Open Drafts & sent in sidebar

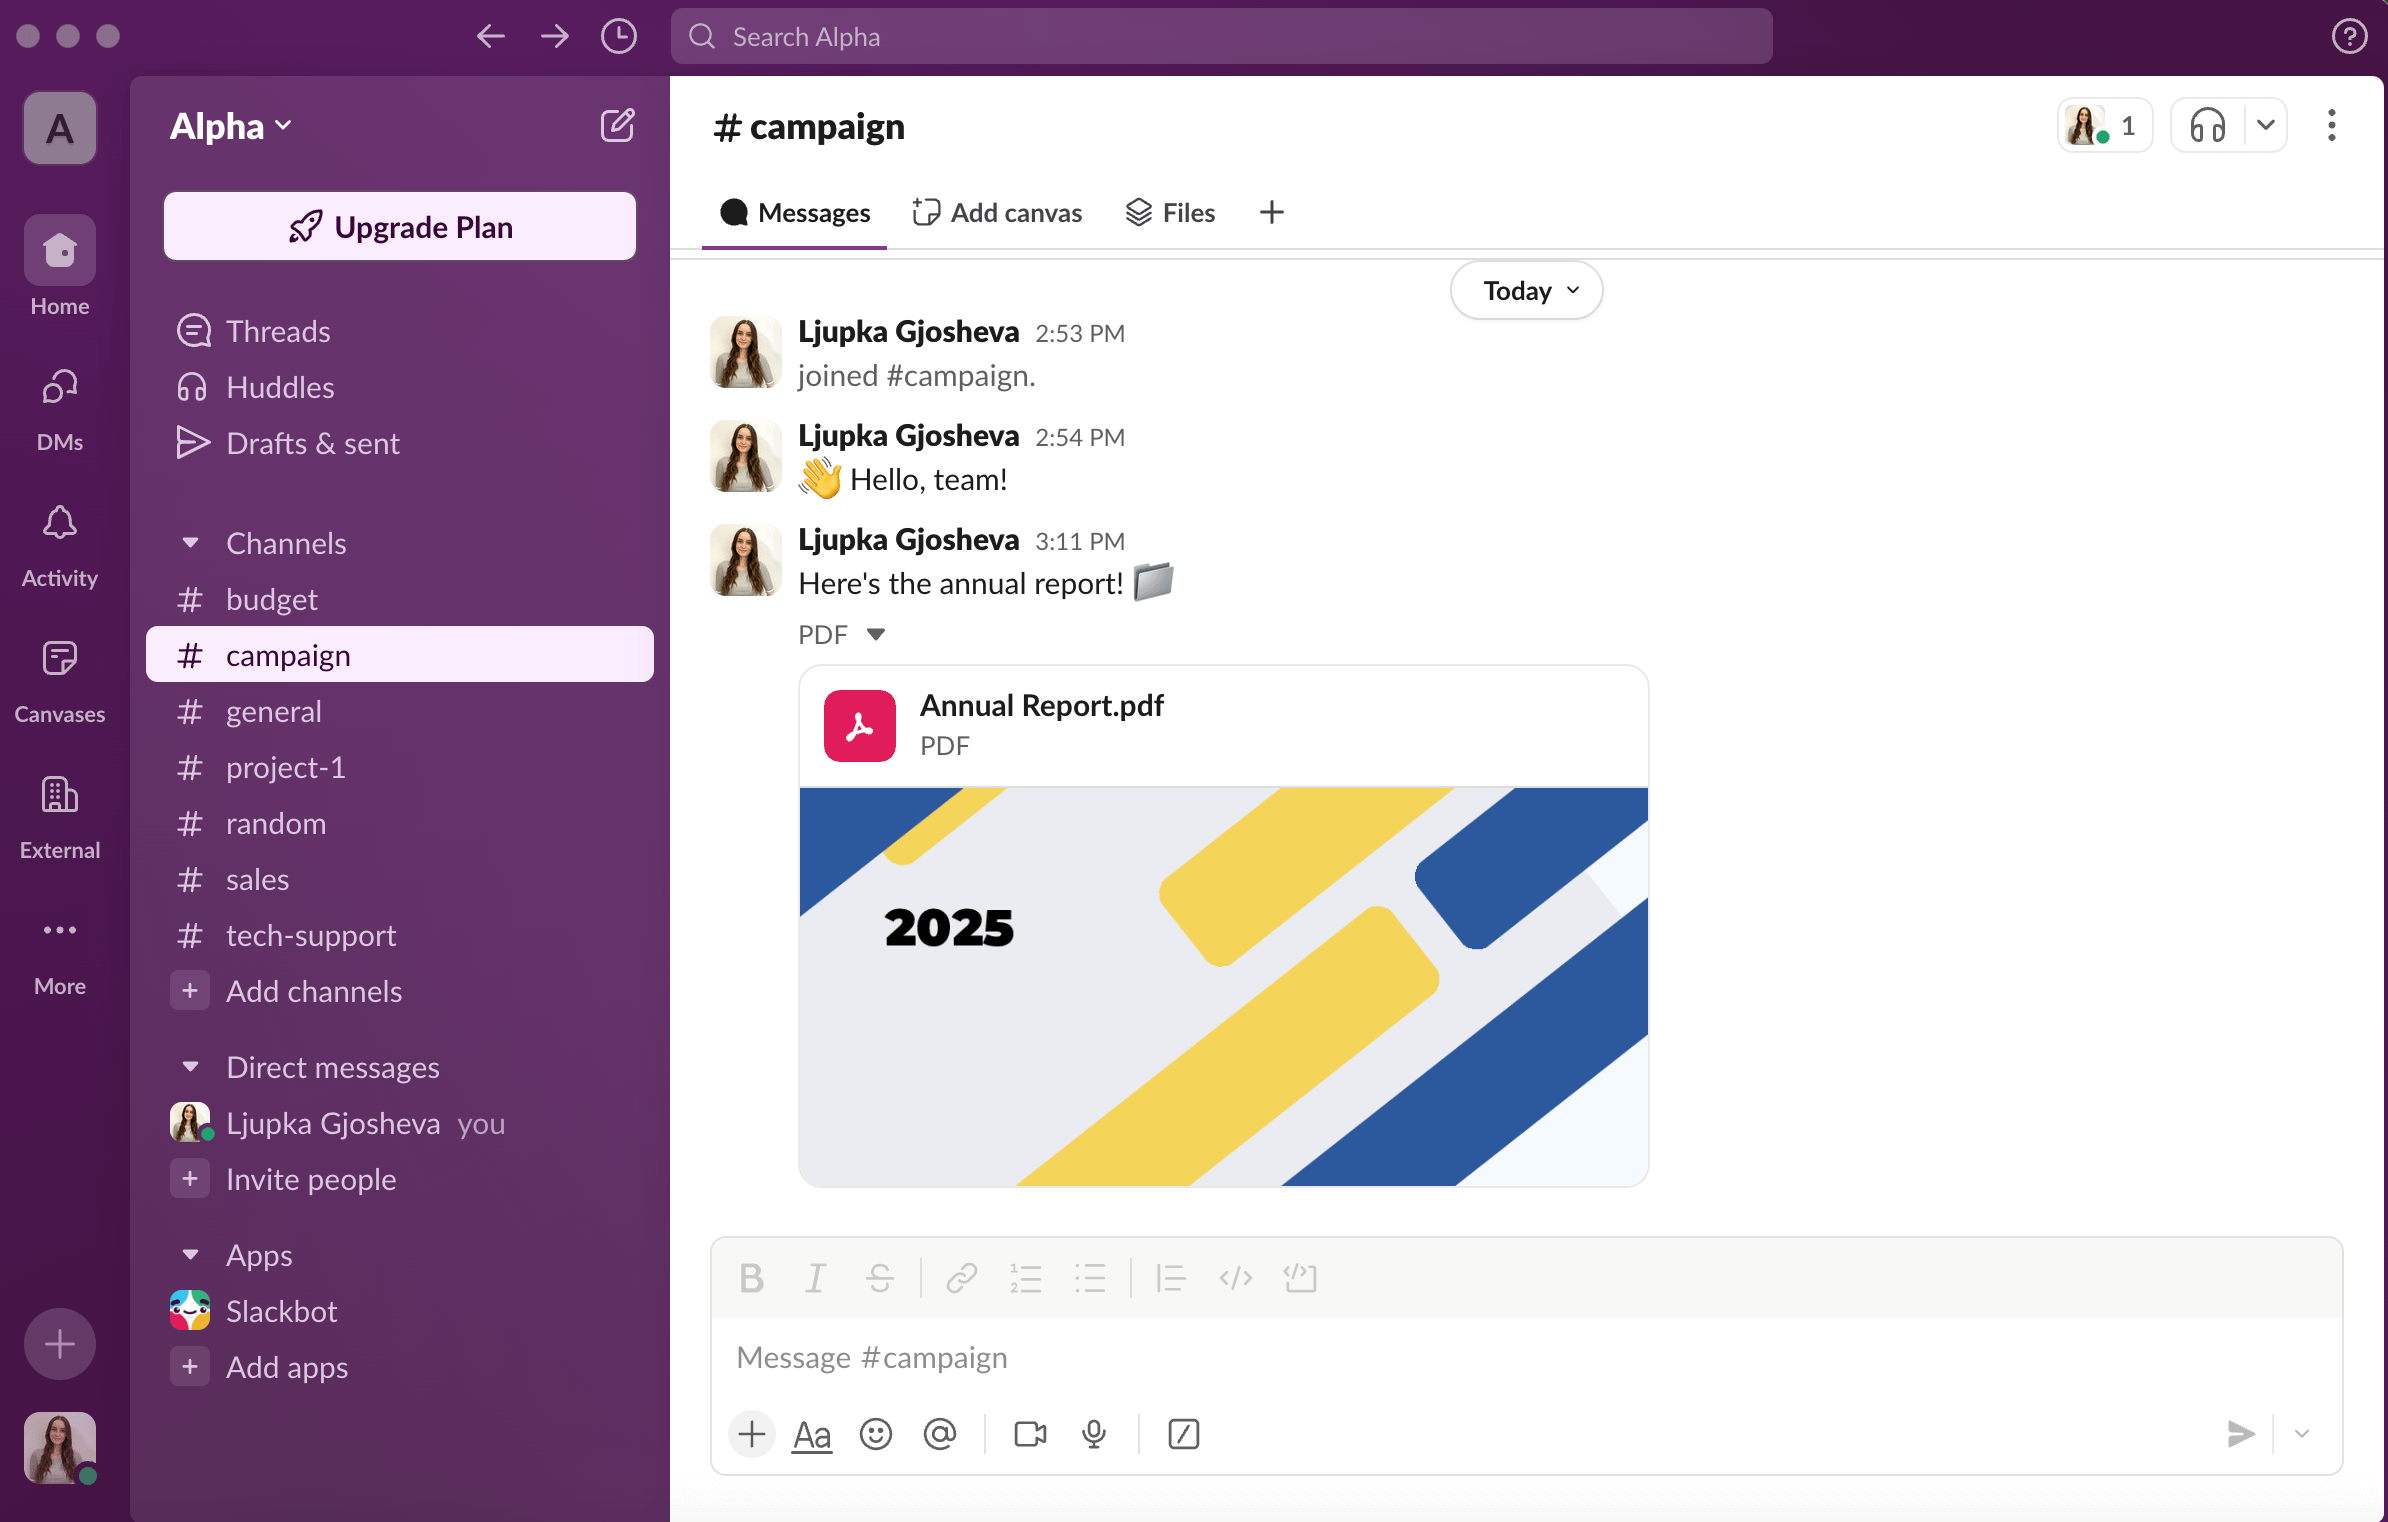399,443
